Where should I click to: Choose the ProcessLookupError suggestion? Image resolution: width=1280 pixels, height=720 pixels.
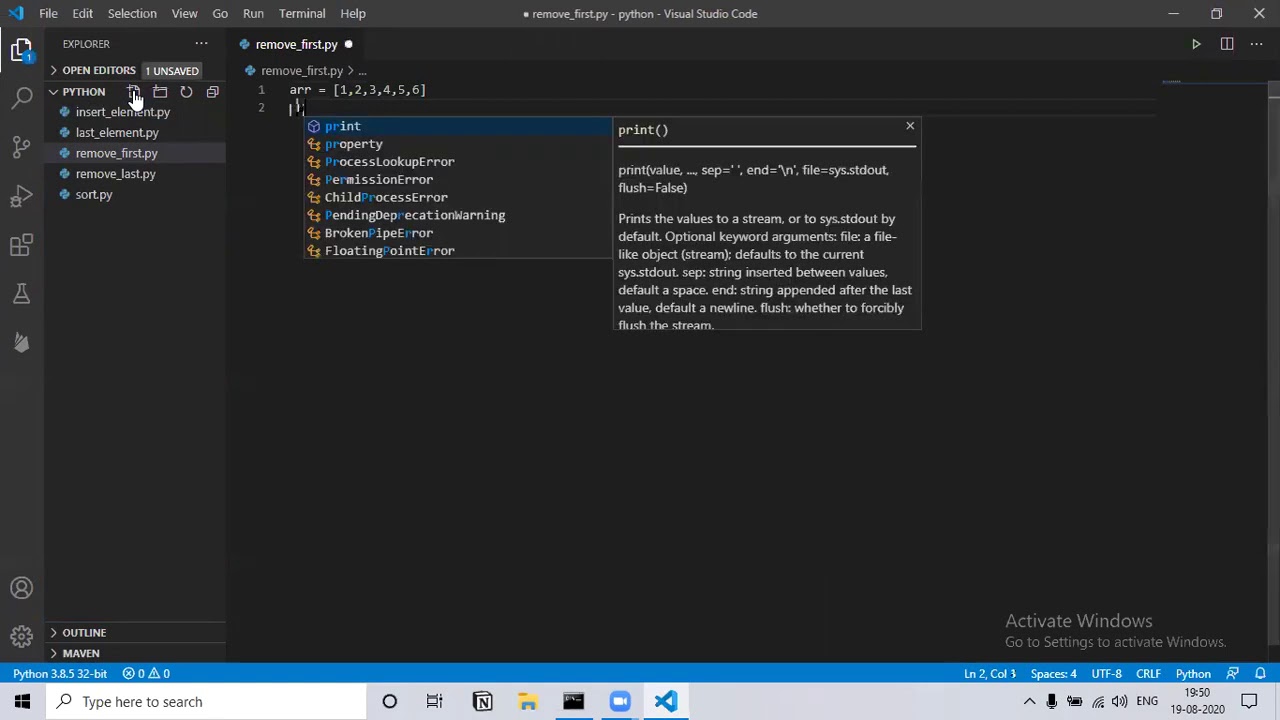pyautogui.click(x=458, y=162)
